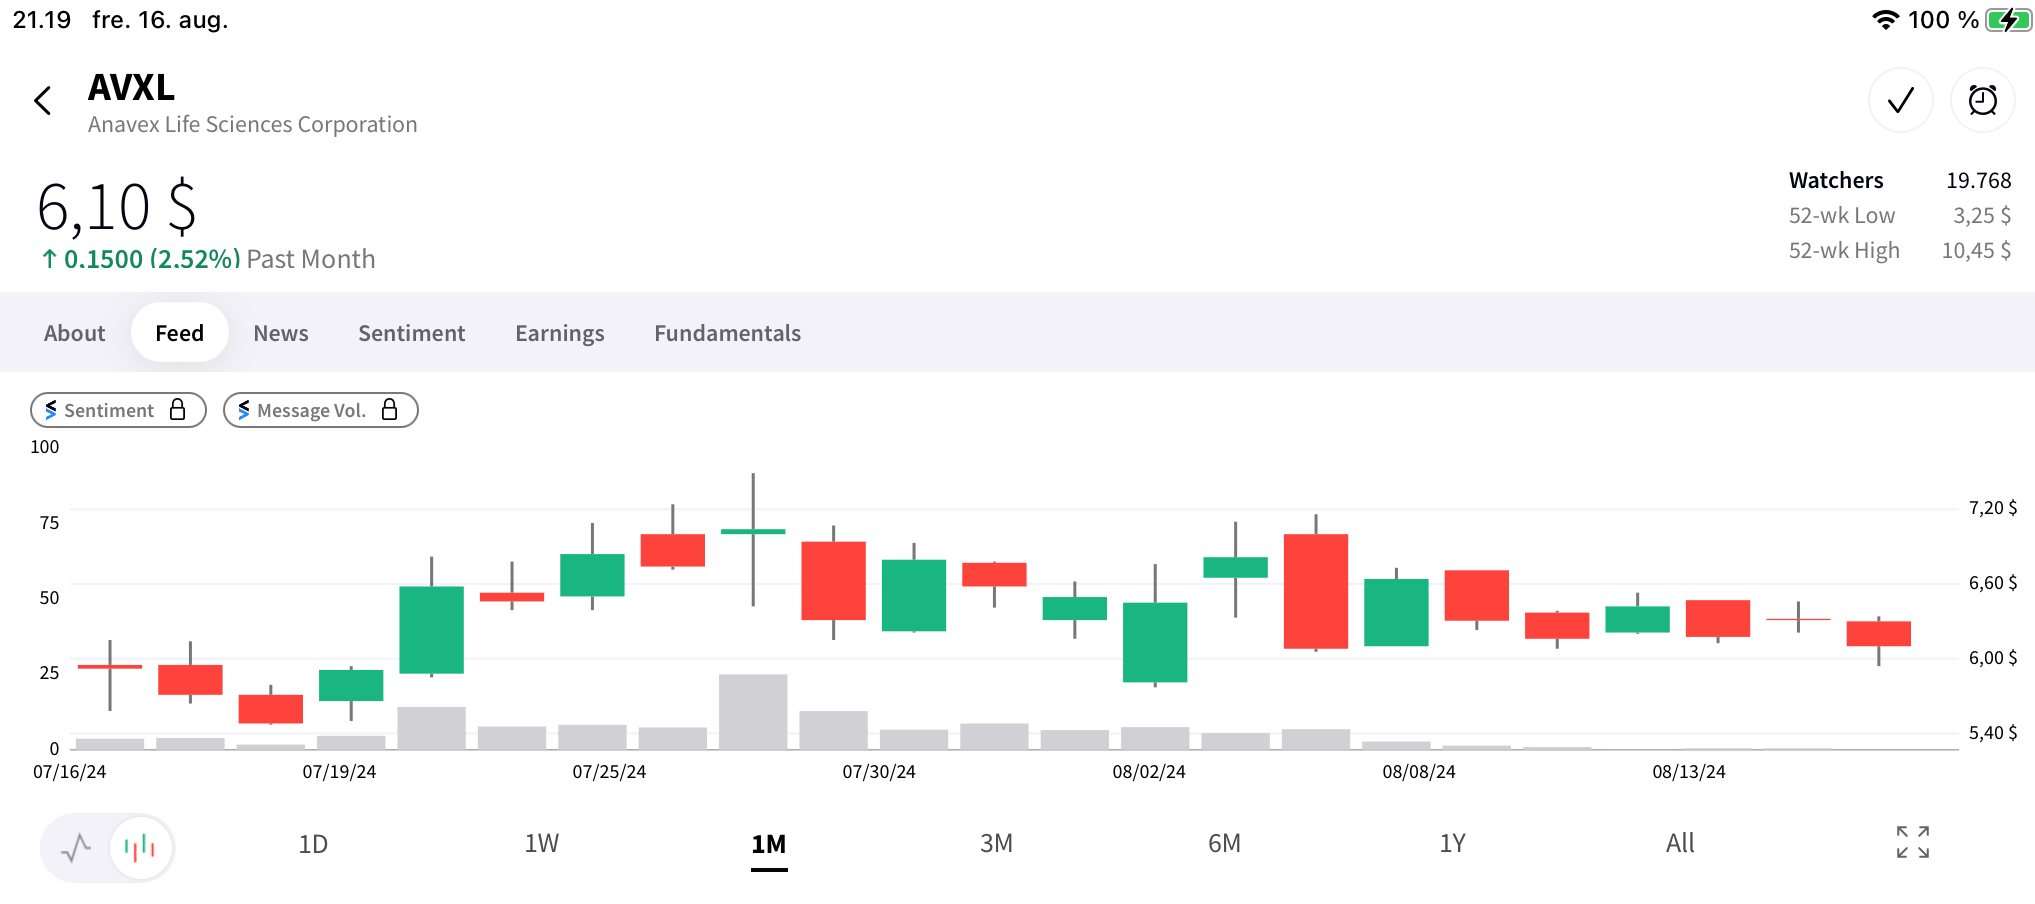Select the 6M time range
The width and height of the screenshot is (2035, 904).
click(x=1224, y=844)
